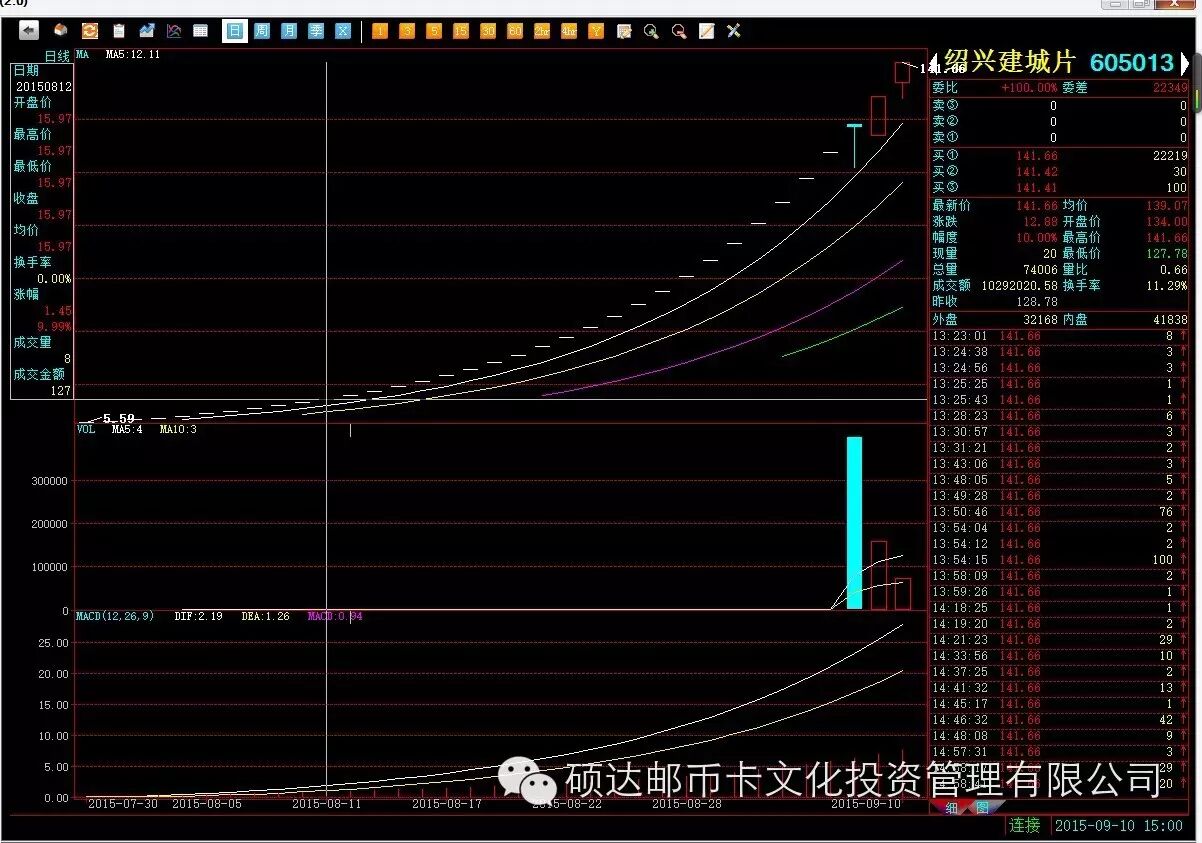Click the orange refresh icon

[x=90, y=31]
